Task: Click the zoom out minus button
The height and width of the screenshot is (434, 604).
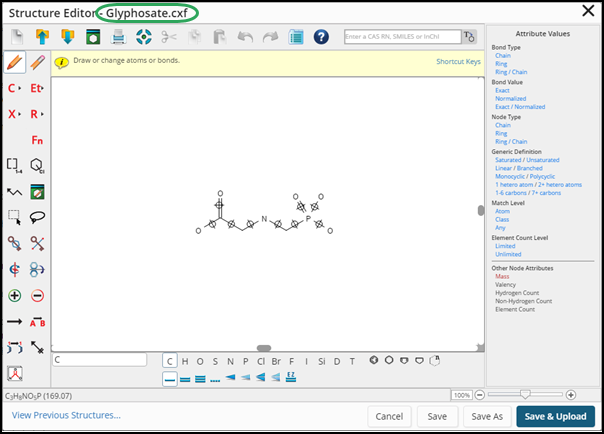Action: click(479, 395)
